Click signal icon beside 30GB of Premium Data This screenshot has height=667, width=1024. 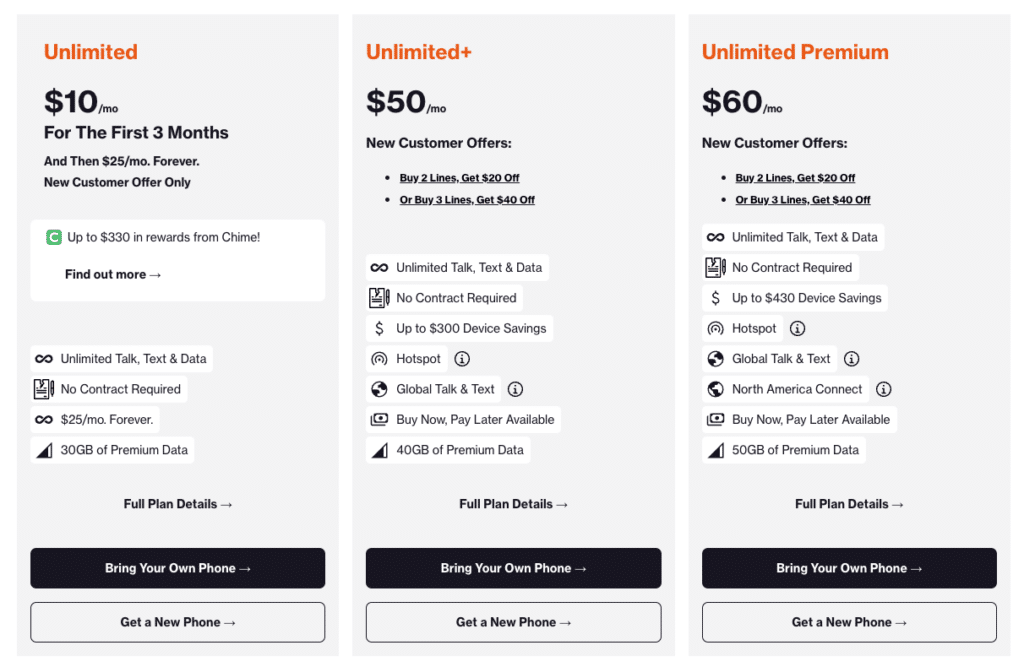point(44,450)
